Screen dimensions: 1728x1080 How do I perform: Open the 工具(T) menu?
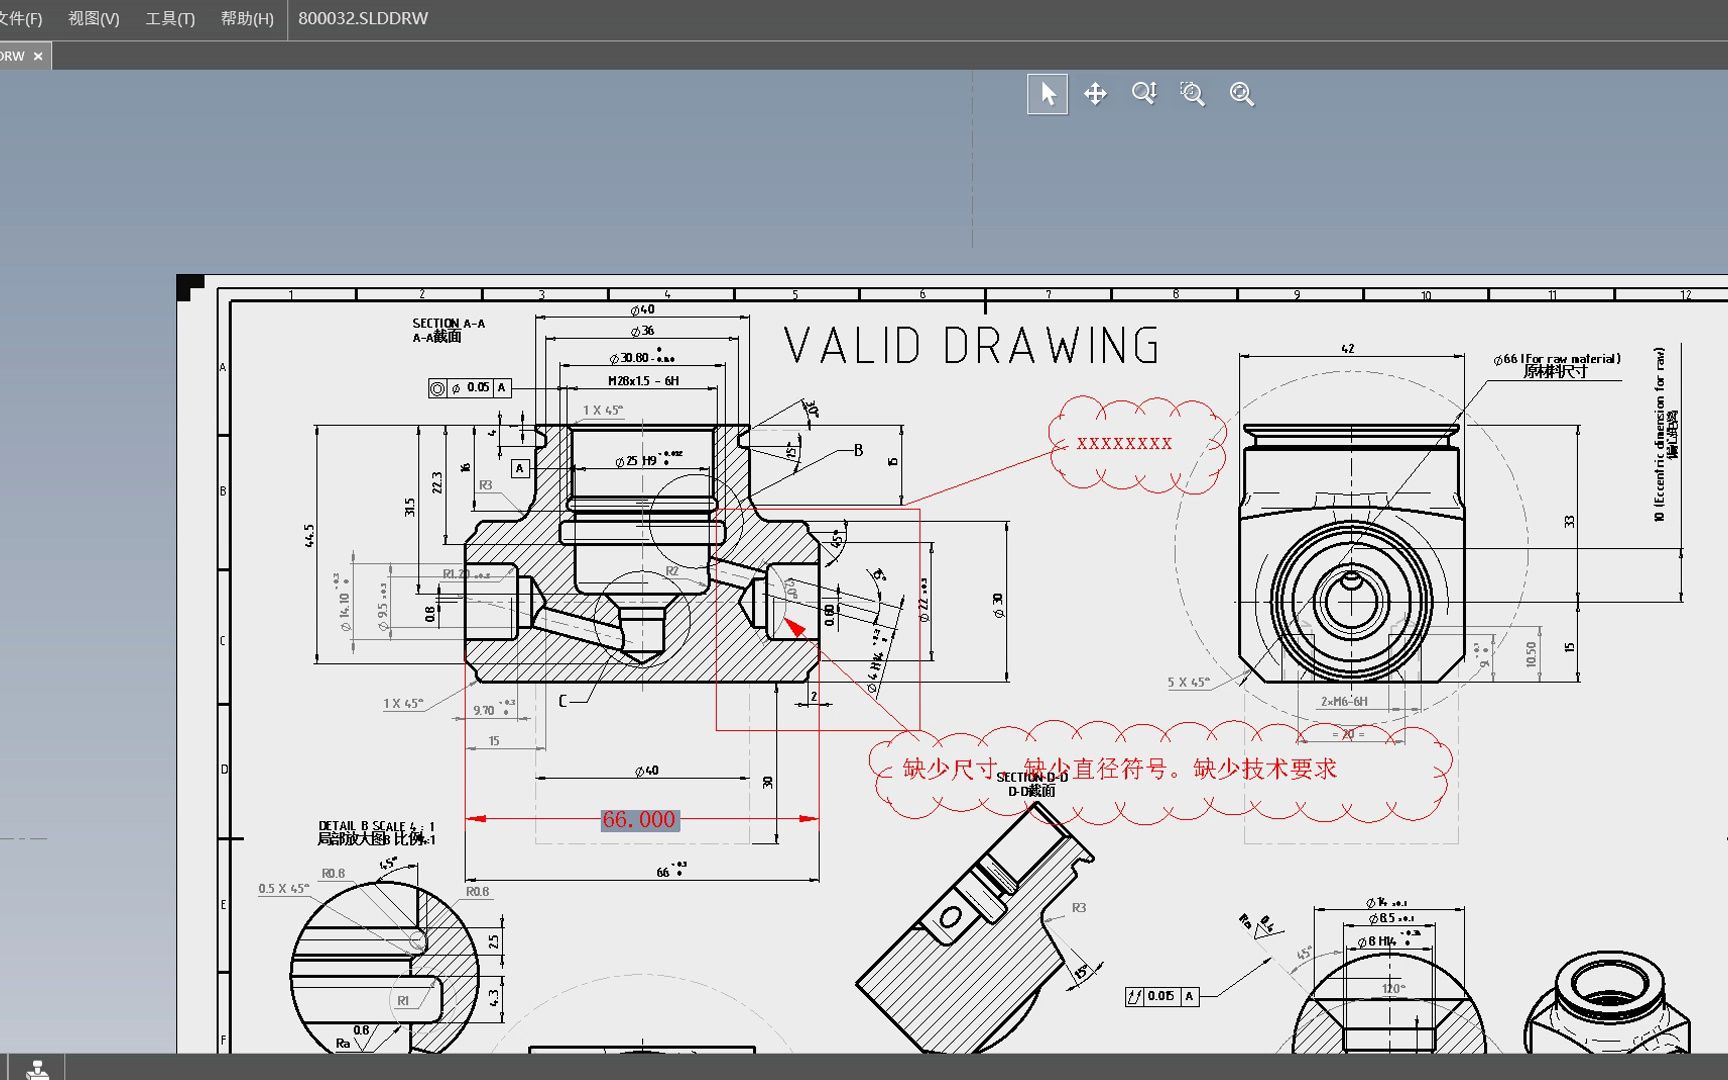(170, 19)
